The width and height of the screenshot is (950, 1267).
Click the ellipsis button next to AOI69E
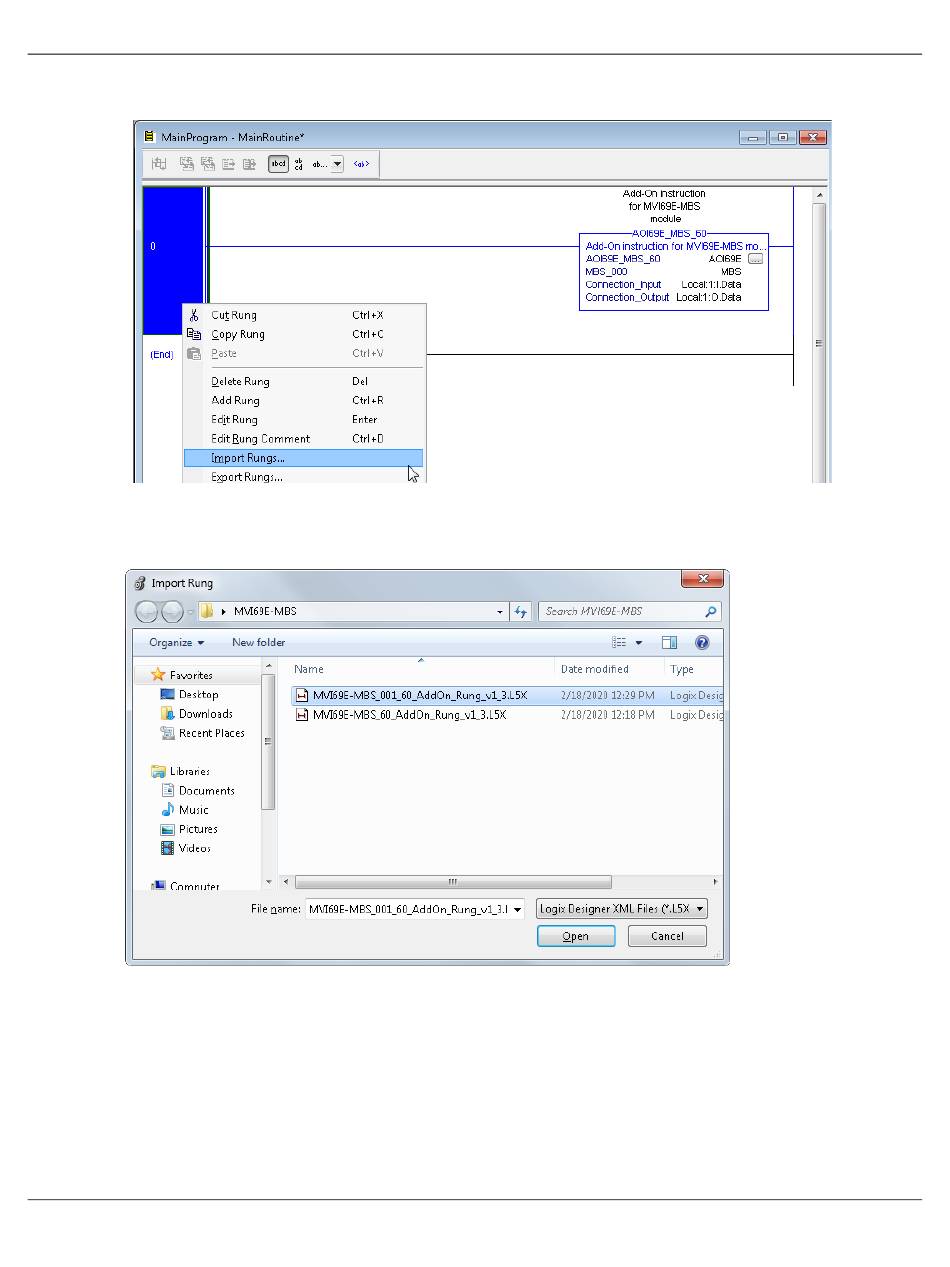(755, 258)
